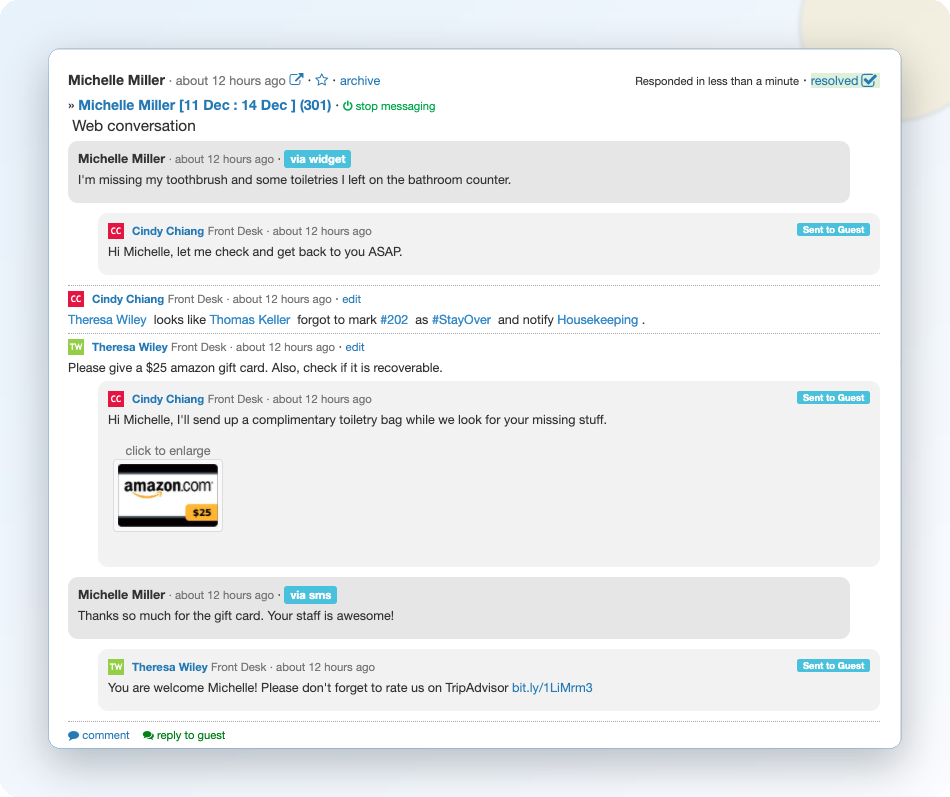Open Cindy Chiang name on internal note
The width and height of the screenshot is (950, 797).
128,299
